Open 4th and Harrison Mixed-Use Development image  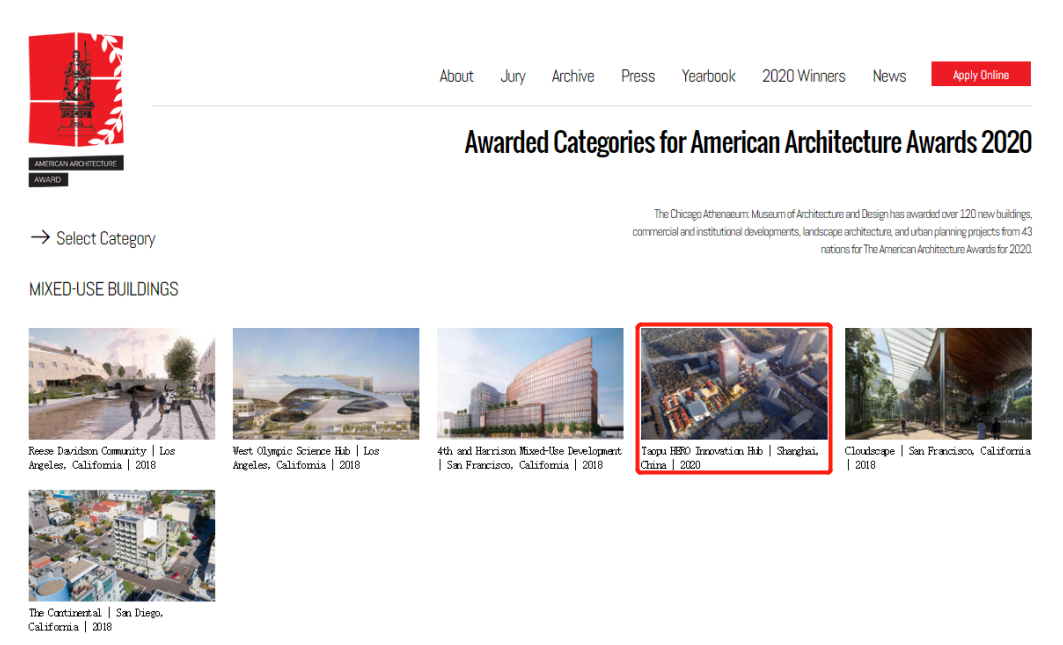point(530,384)
